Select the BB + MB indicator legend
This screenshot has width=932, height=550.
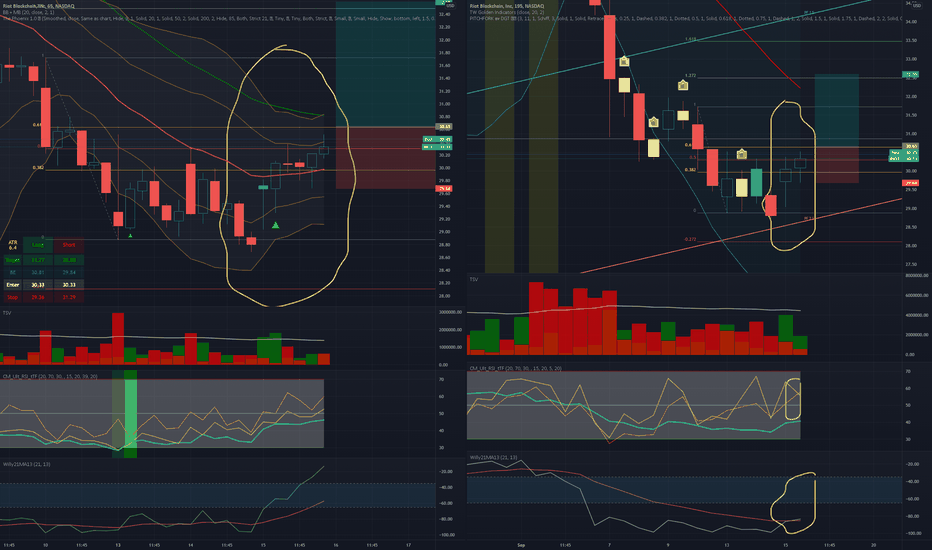28,12
